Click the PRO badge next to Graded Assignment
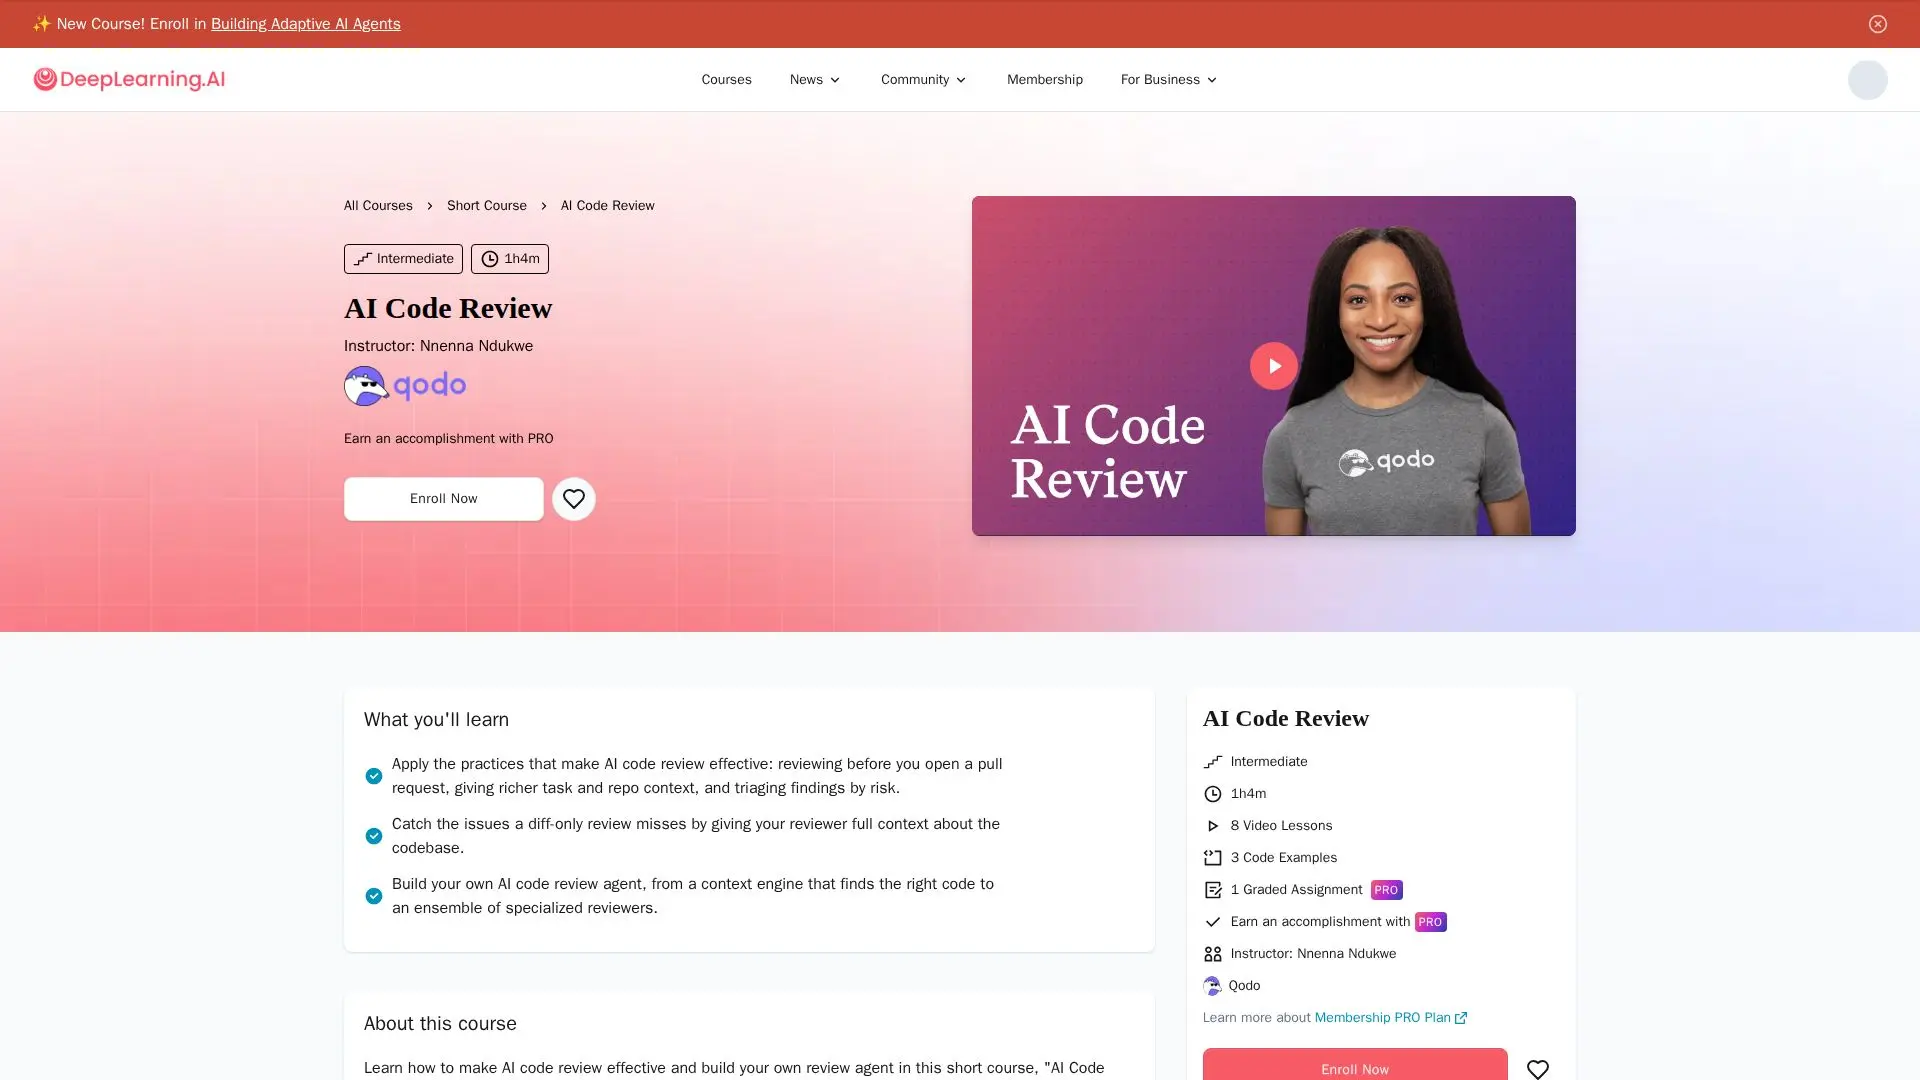 1386,890
